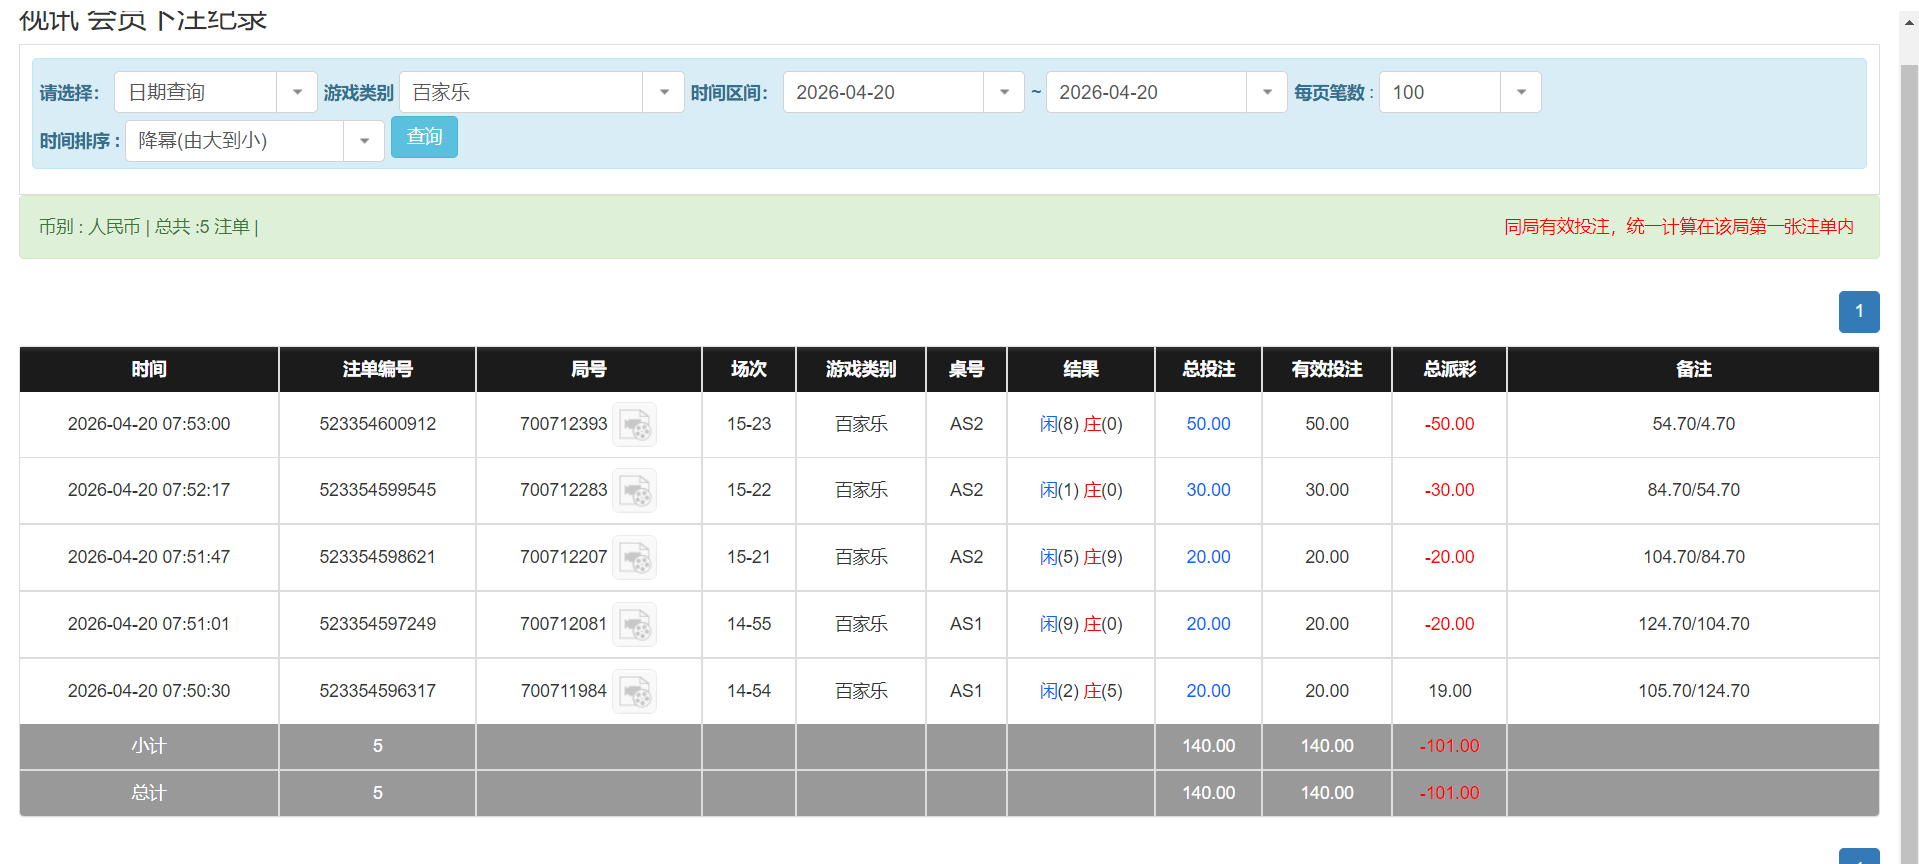Click the 总计 total row label
The image size is (1919, 864).
149,793
